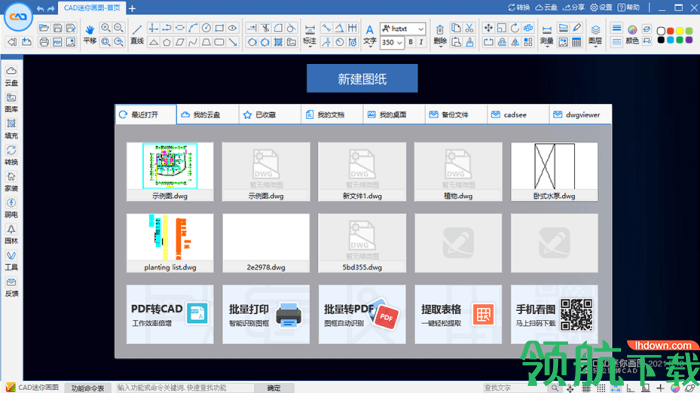
Task: Select the pentagon polygon tool
Action: (167, 42)
